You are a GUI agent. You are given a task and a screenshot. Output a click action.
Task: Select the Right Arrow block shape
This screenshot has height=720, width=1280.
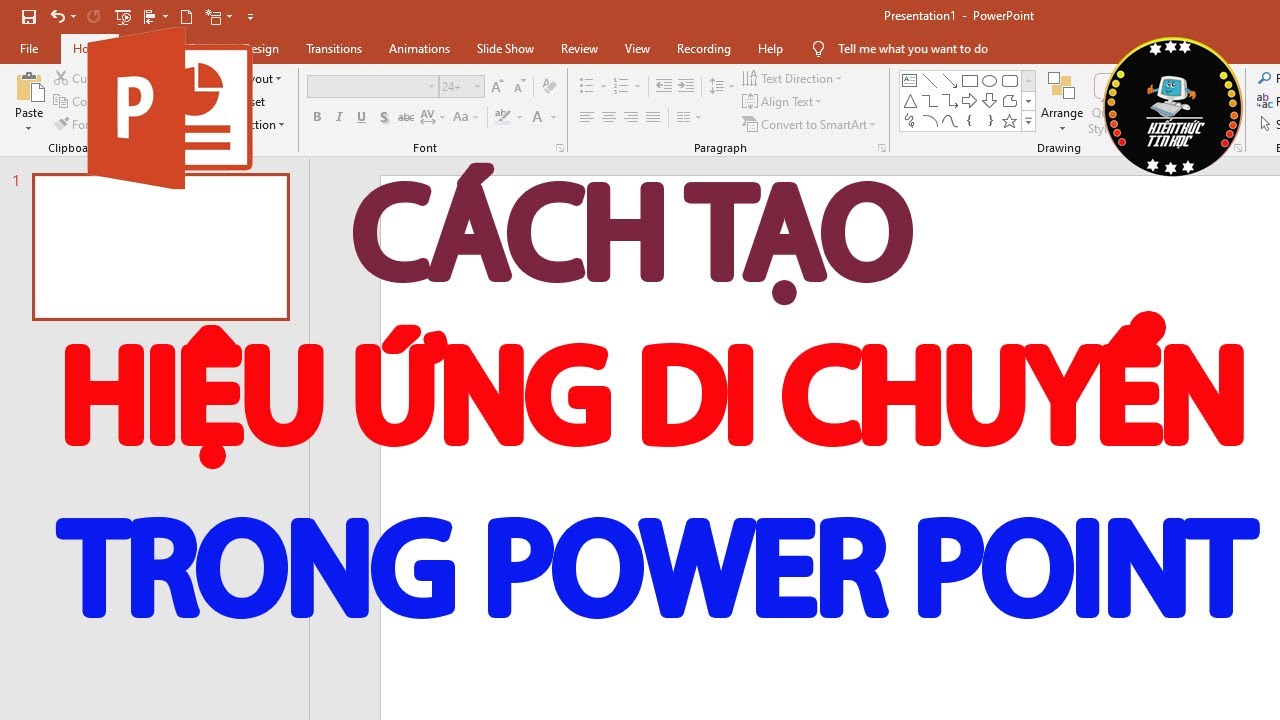pos(970,101)
